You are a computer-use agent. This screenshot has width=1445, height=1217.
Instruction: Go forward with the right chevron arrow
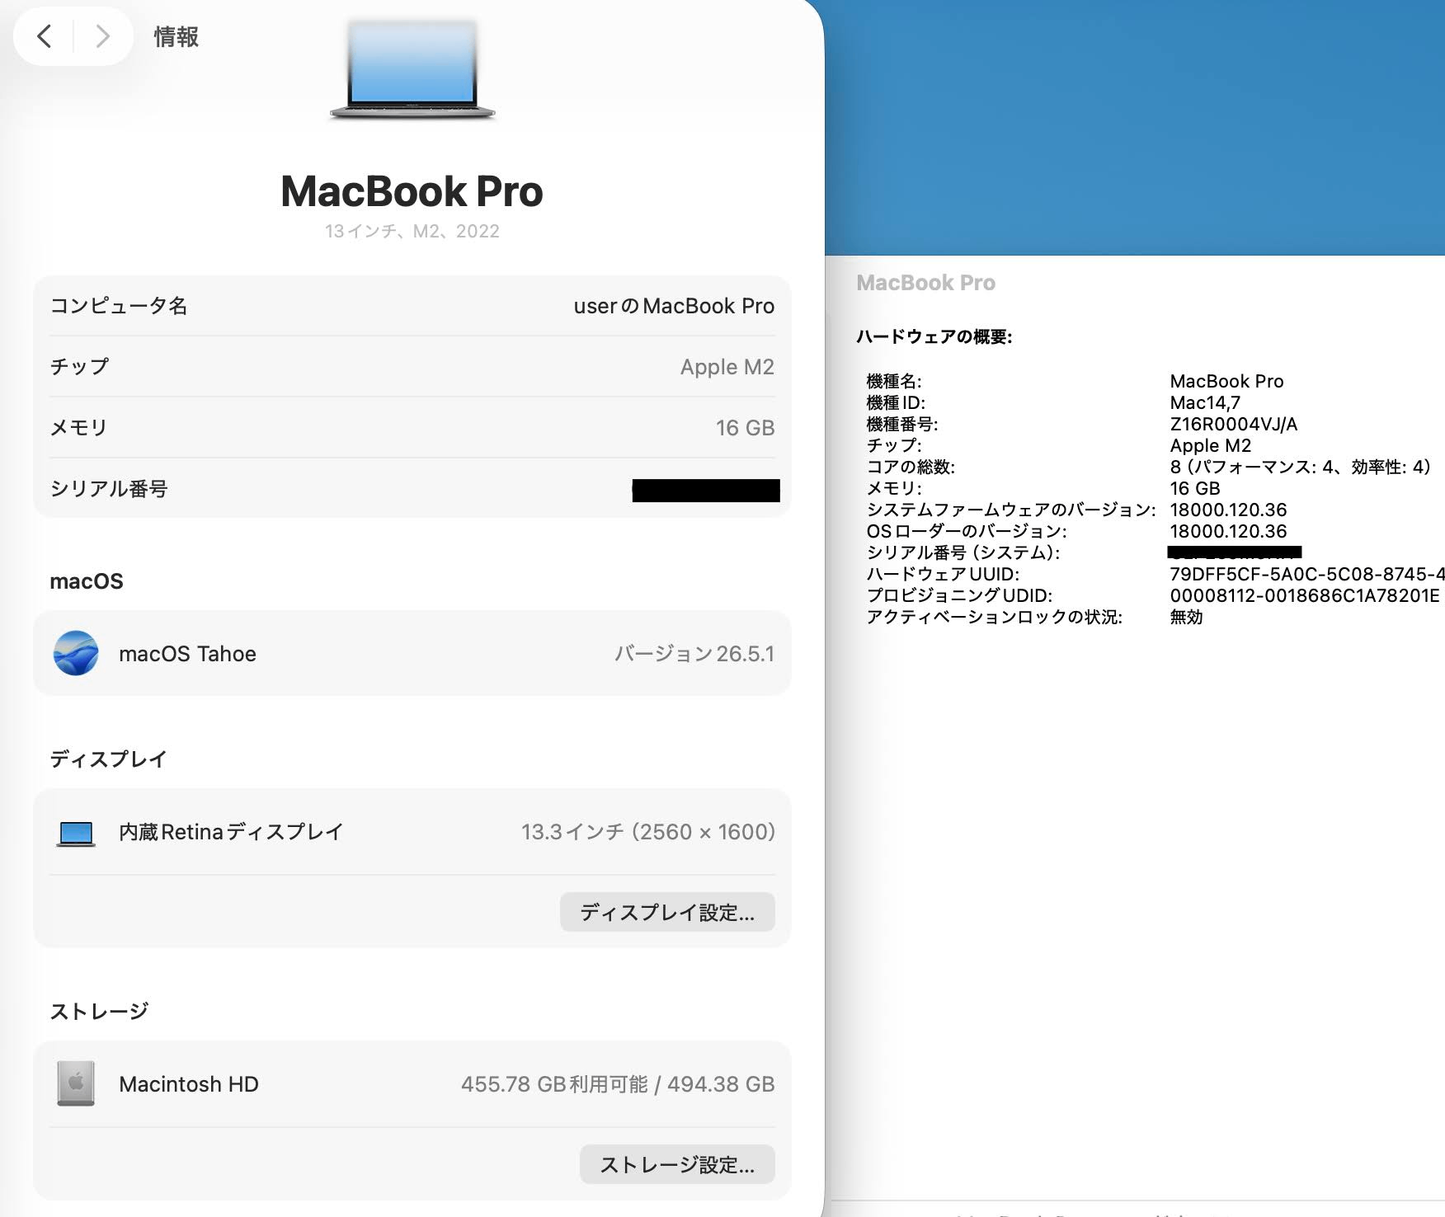102,37
